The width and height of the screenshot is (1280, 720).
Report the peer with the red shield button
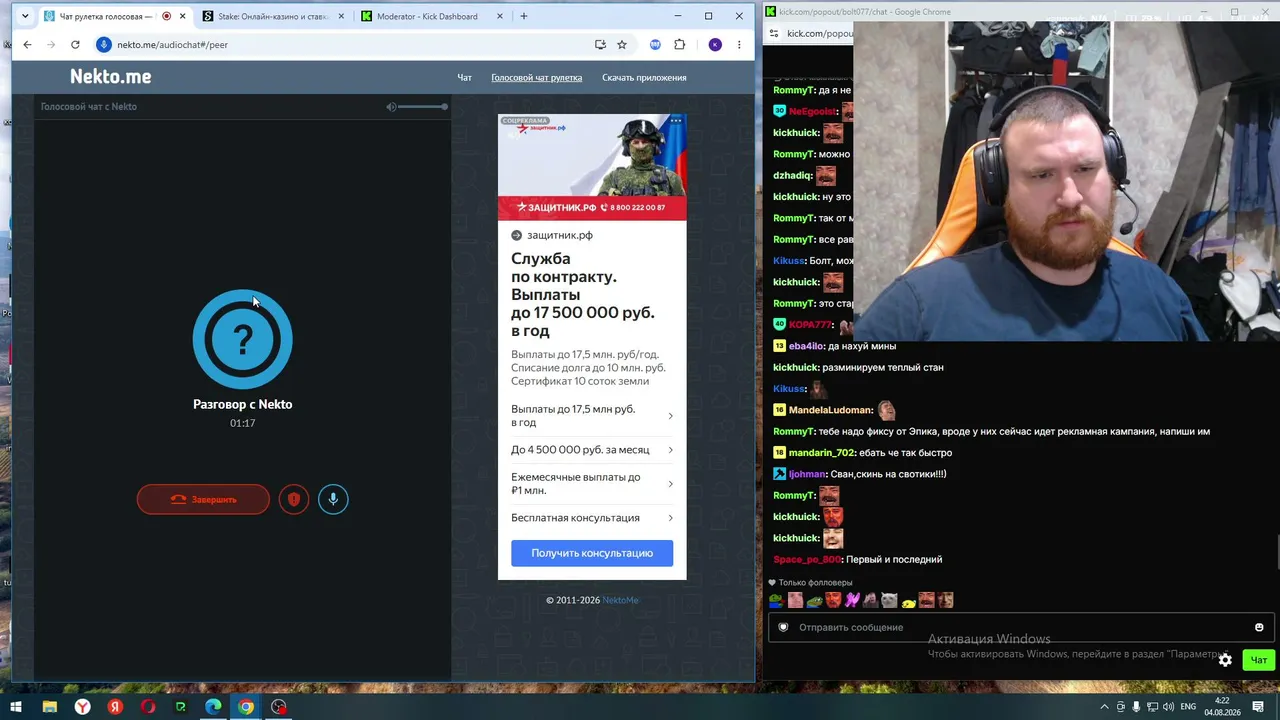click(294, 499)
